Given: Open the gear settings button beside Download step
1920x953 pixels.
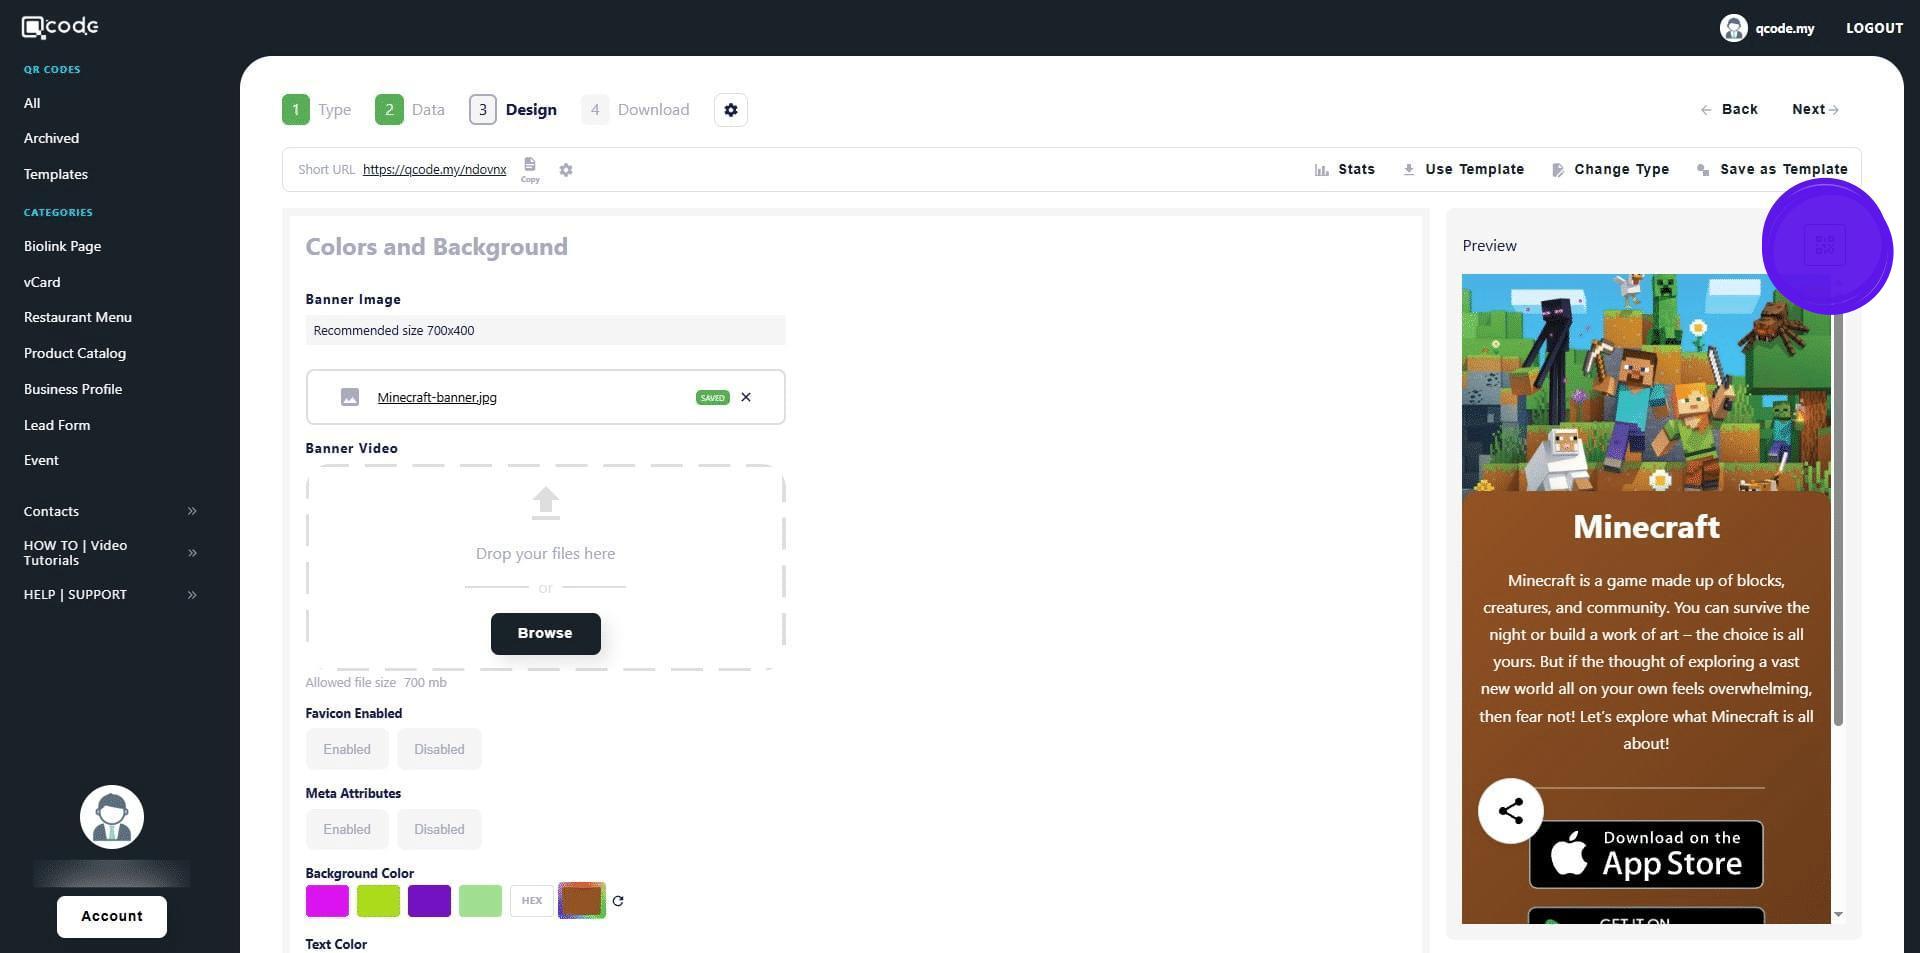Looking at the screenshot, I should 731,110.
